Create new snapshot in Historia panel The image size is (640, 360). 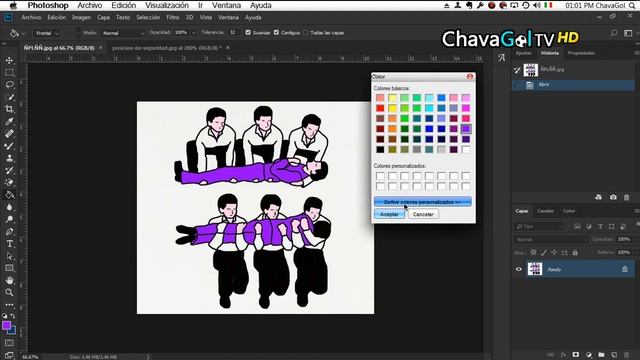click(x=613, y=197)
